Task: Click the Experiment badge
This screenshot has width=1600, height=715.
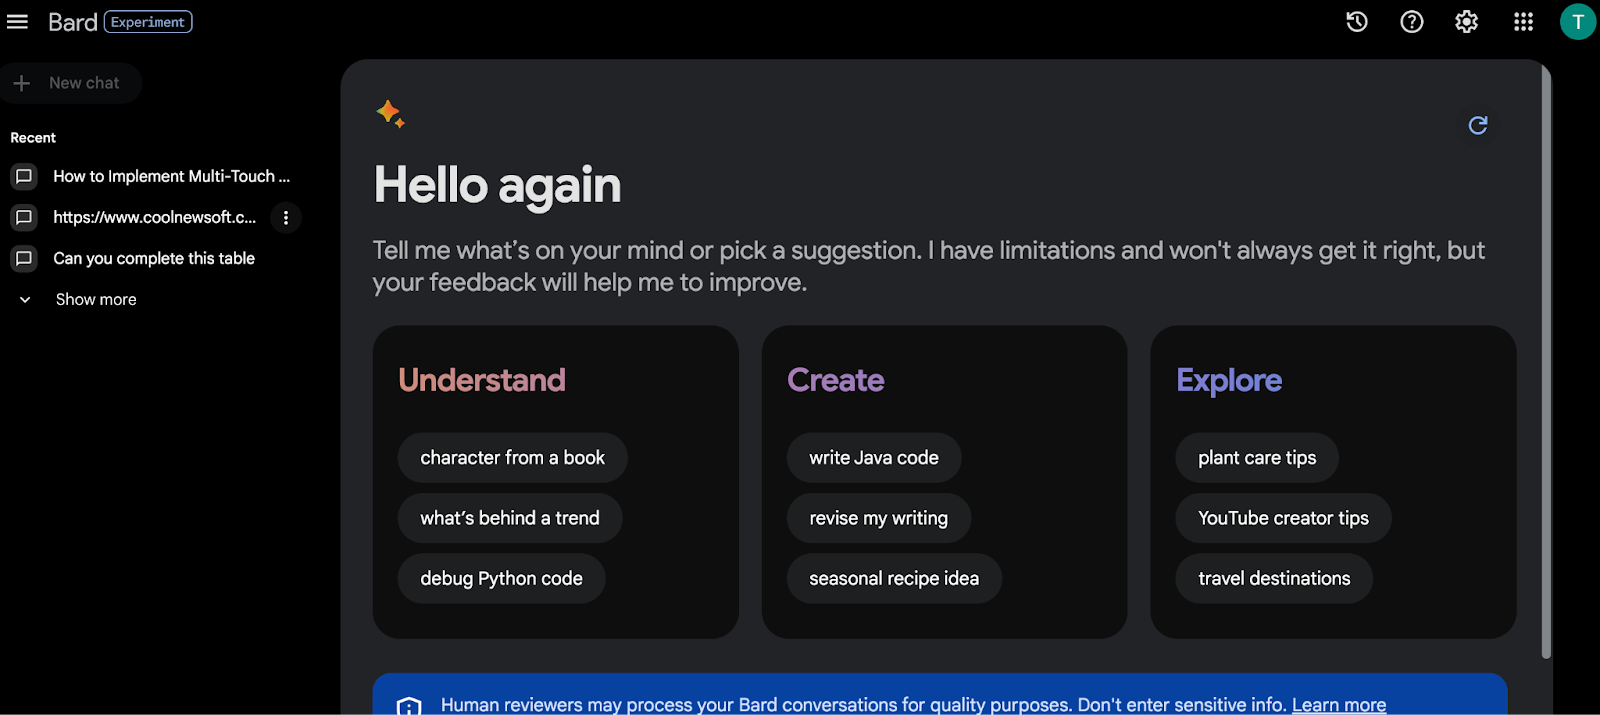Action: [148, 22]
